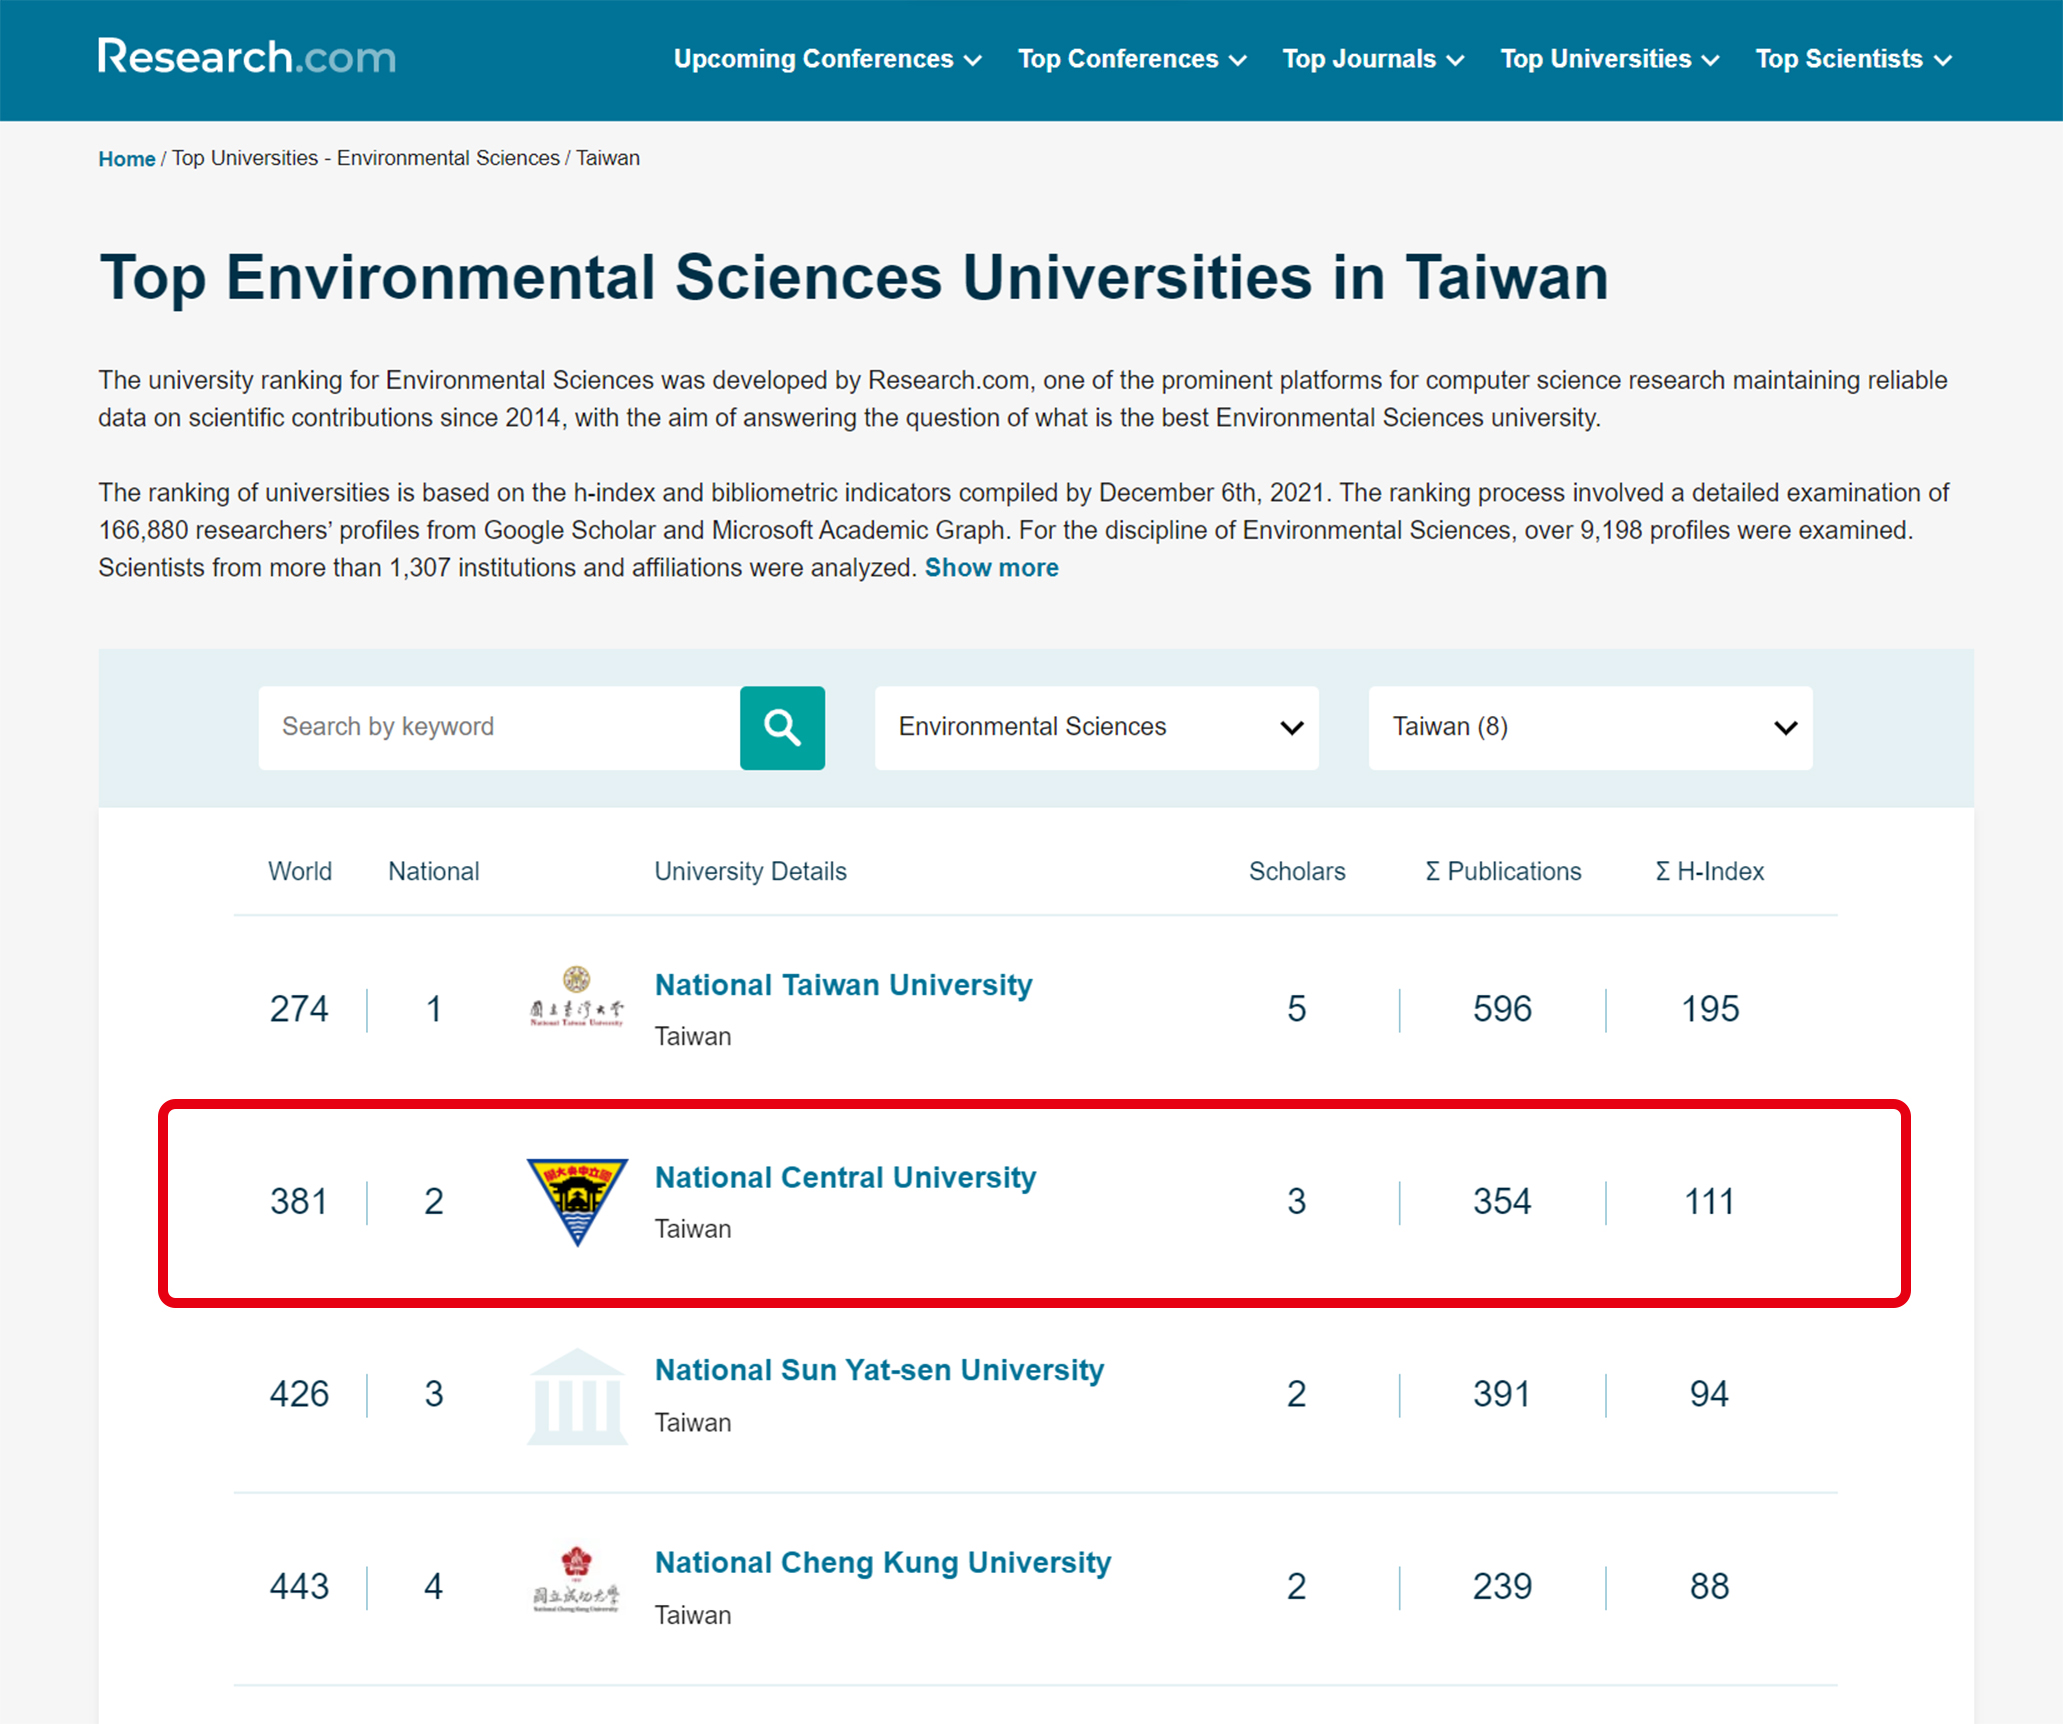Click world rank 443
The image size is (2063, 1724).
point(299,1586)
